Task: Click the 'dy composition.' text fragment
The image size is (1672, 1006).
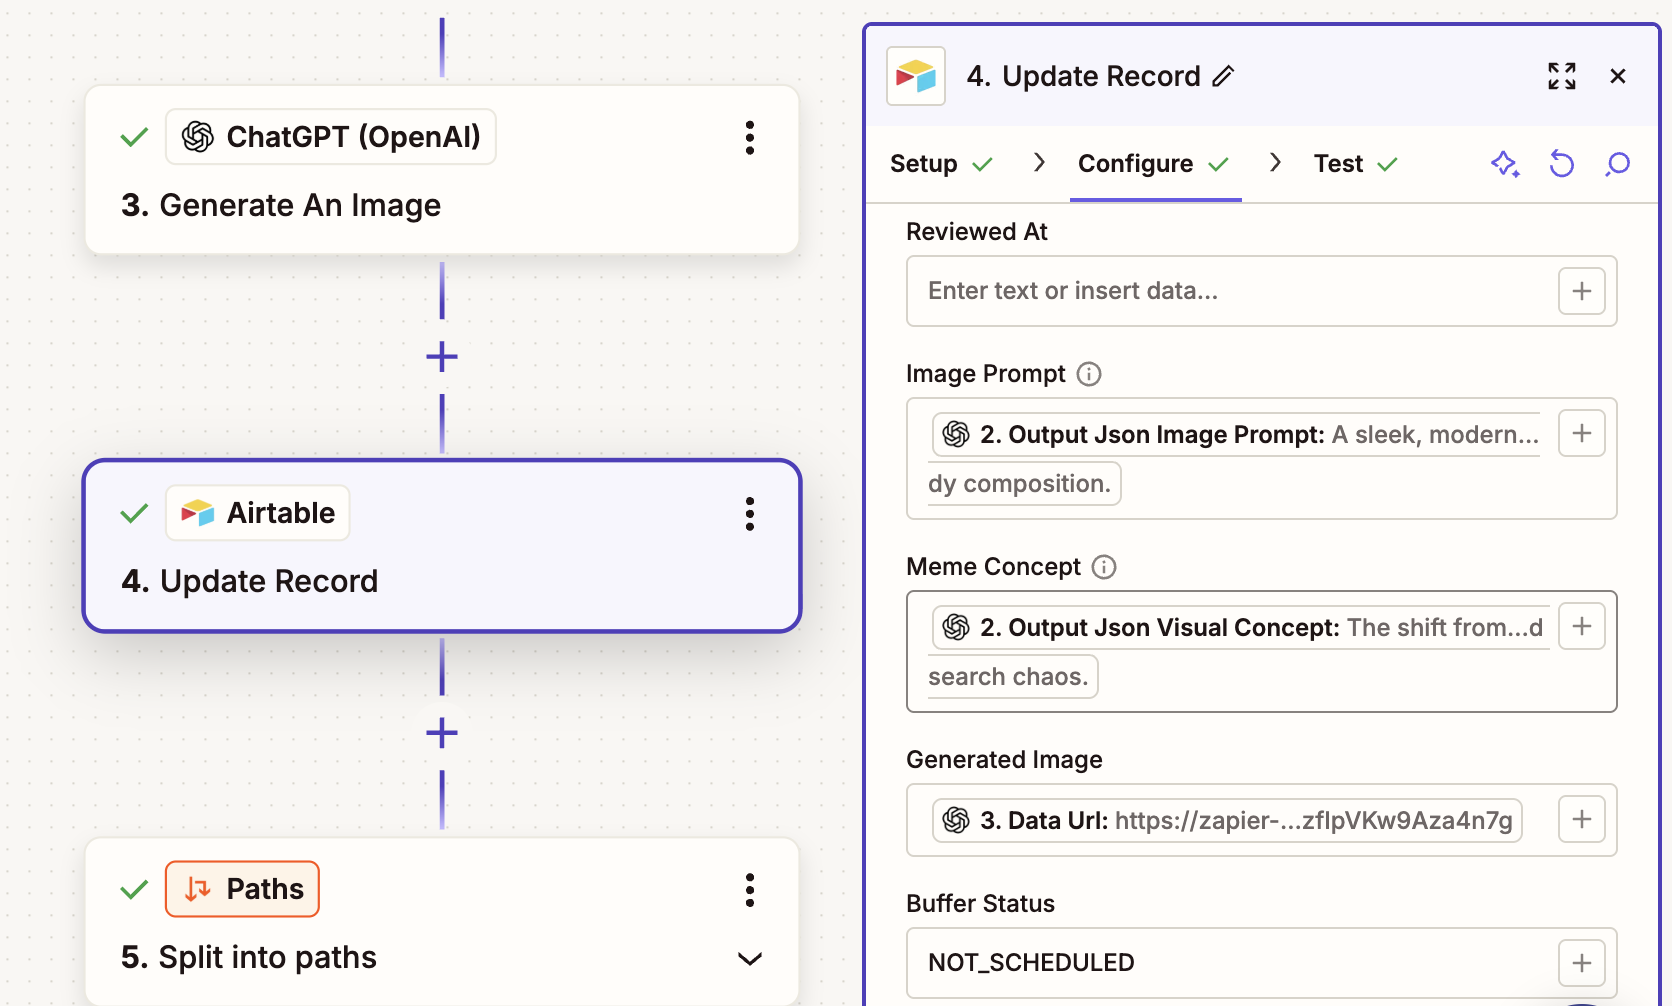Action: (1020, 484)
